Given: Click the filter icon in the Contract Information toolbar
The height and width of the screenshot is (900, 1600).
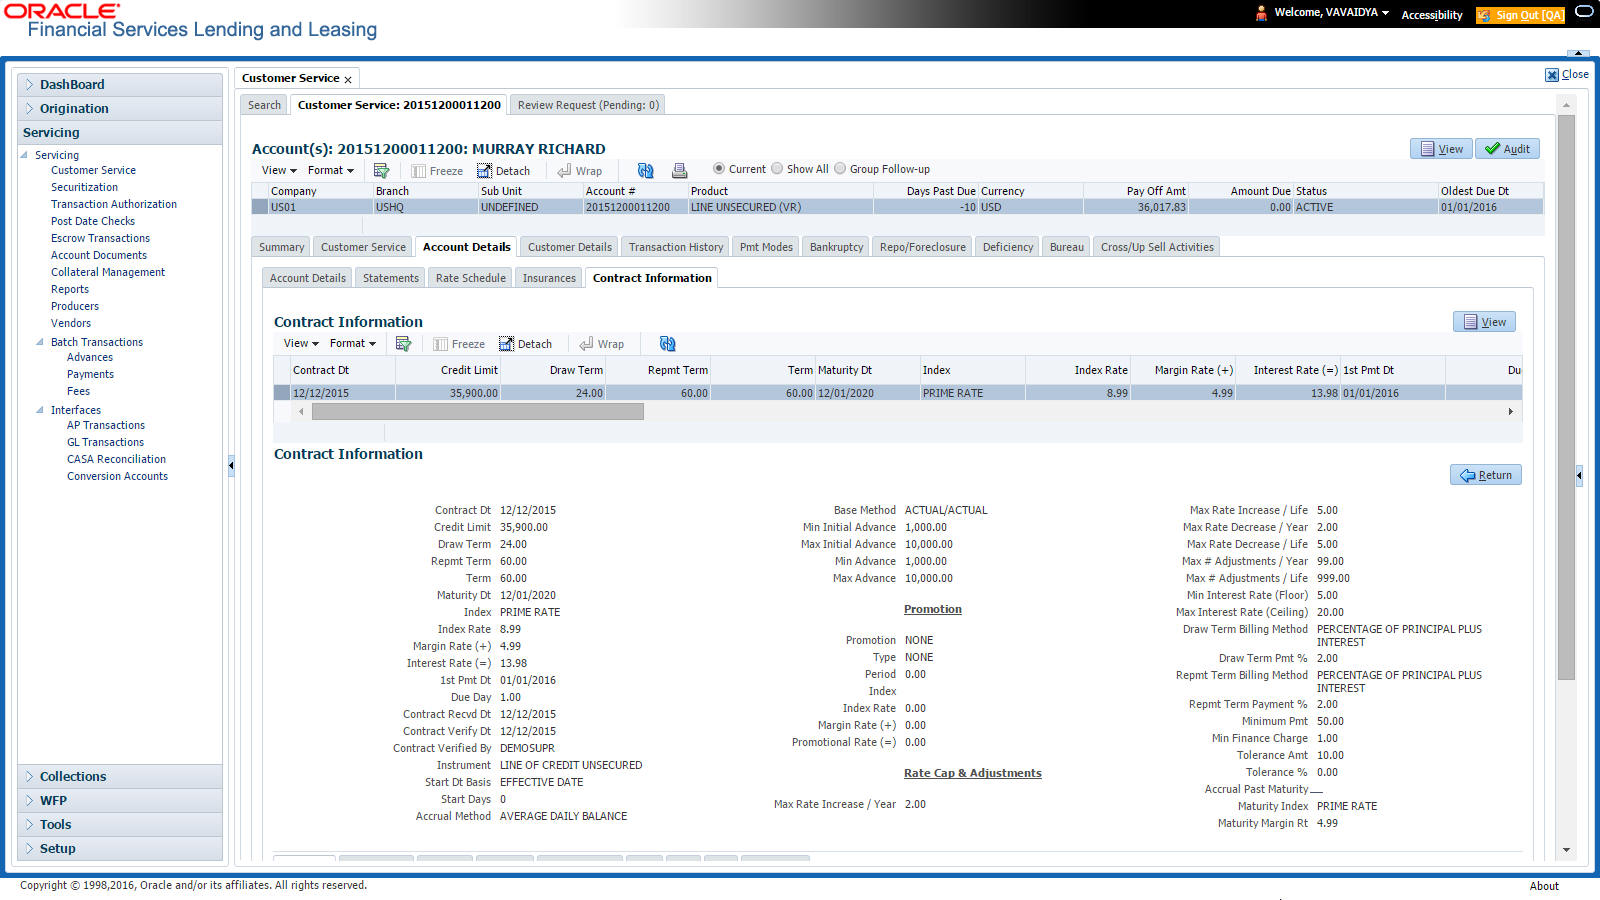Looking at the screenshot, I should (403, 344).
